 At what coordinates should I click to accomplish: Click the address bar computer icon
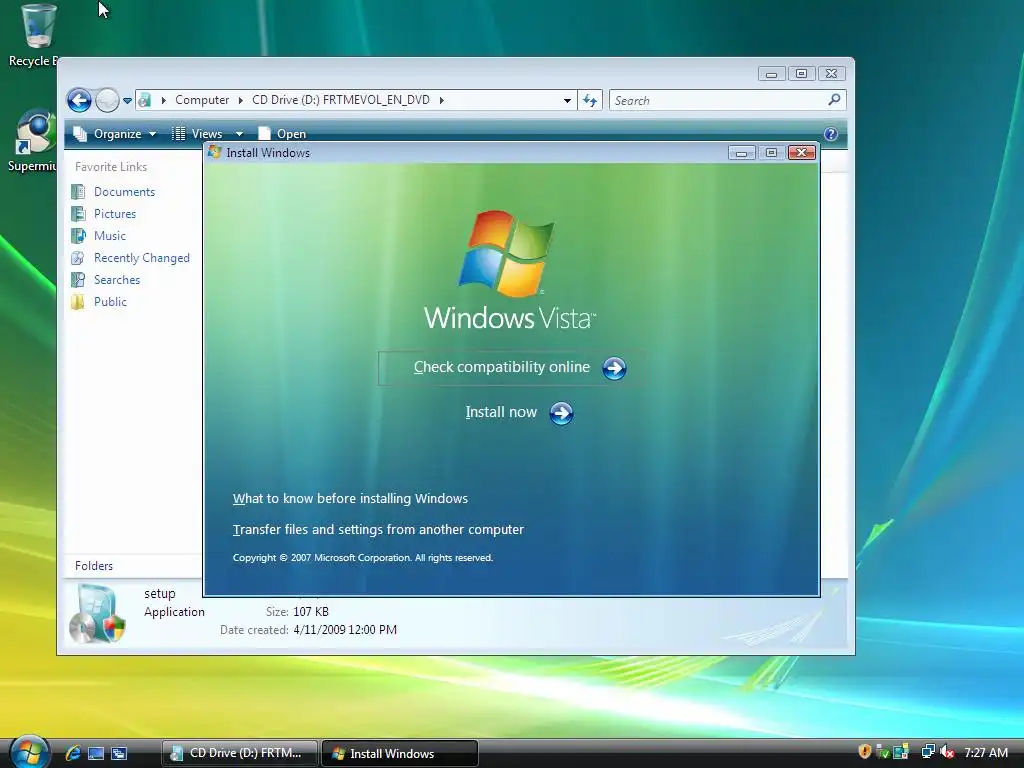[145, 100]
